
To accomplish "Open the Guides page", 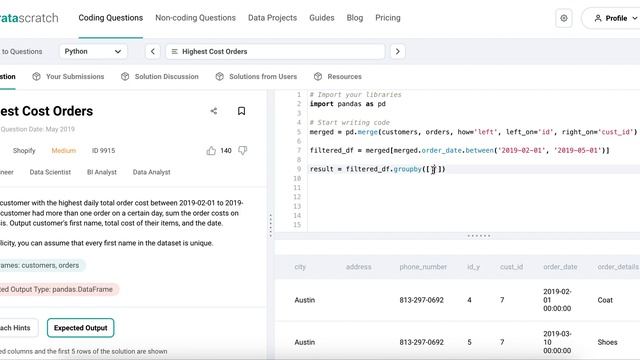I will tap(322, 18).
